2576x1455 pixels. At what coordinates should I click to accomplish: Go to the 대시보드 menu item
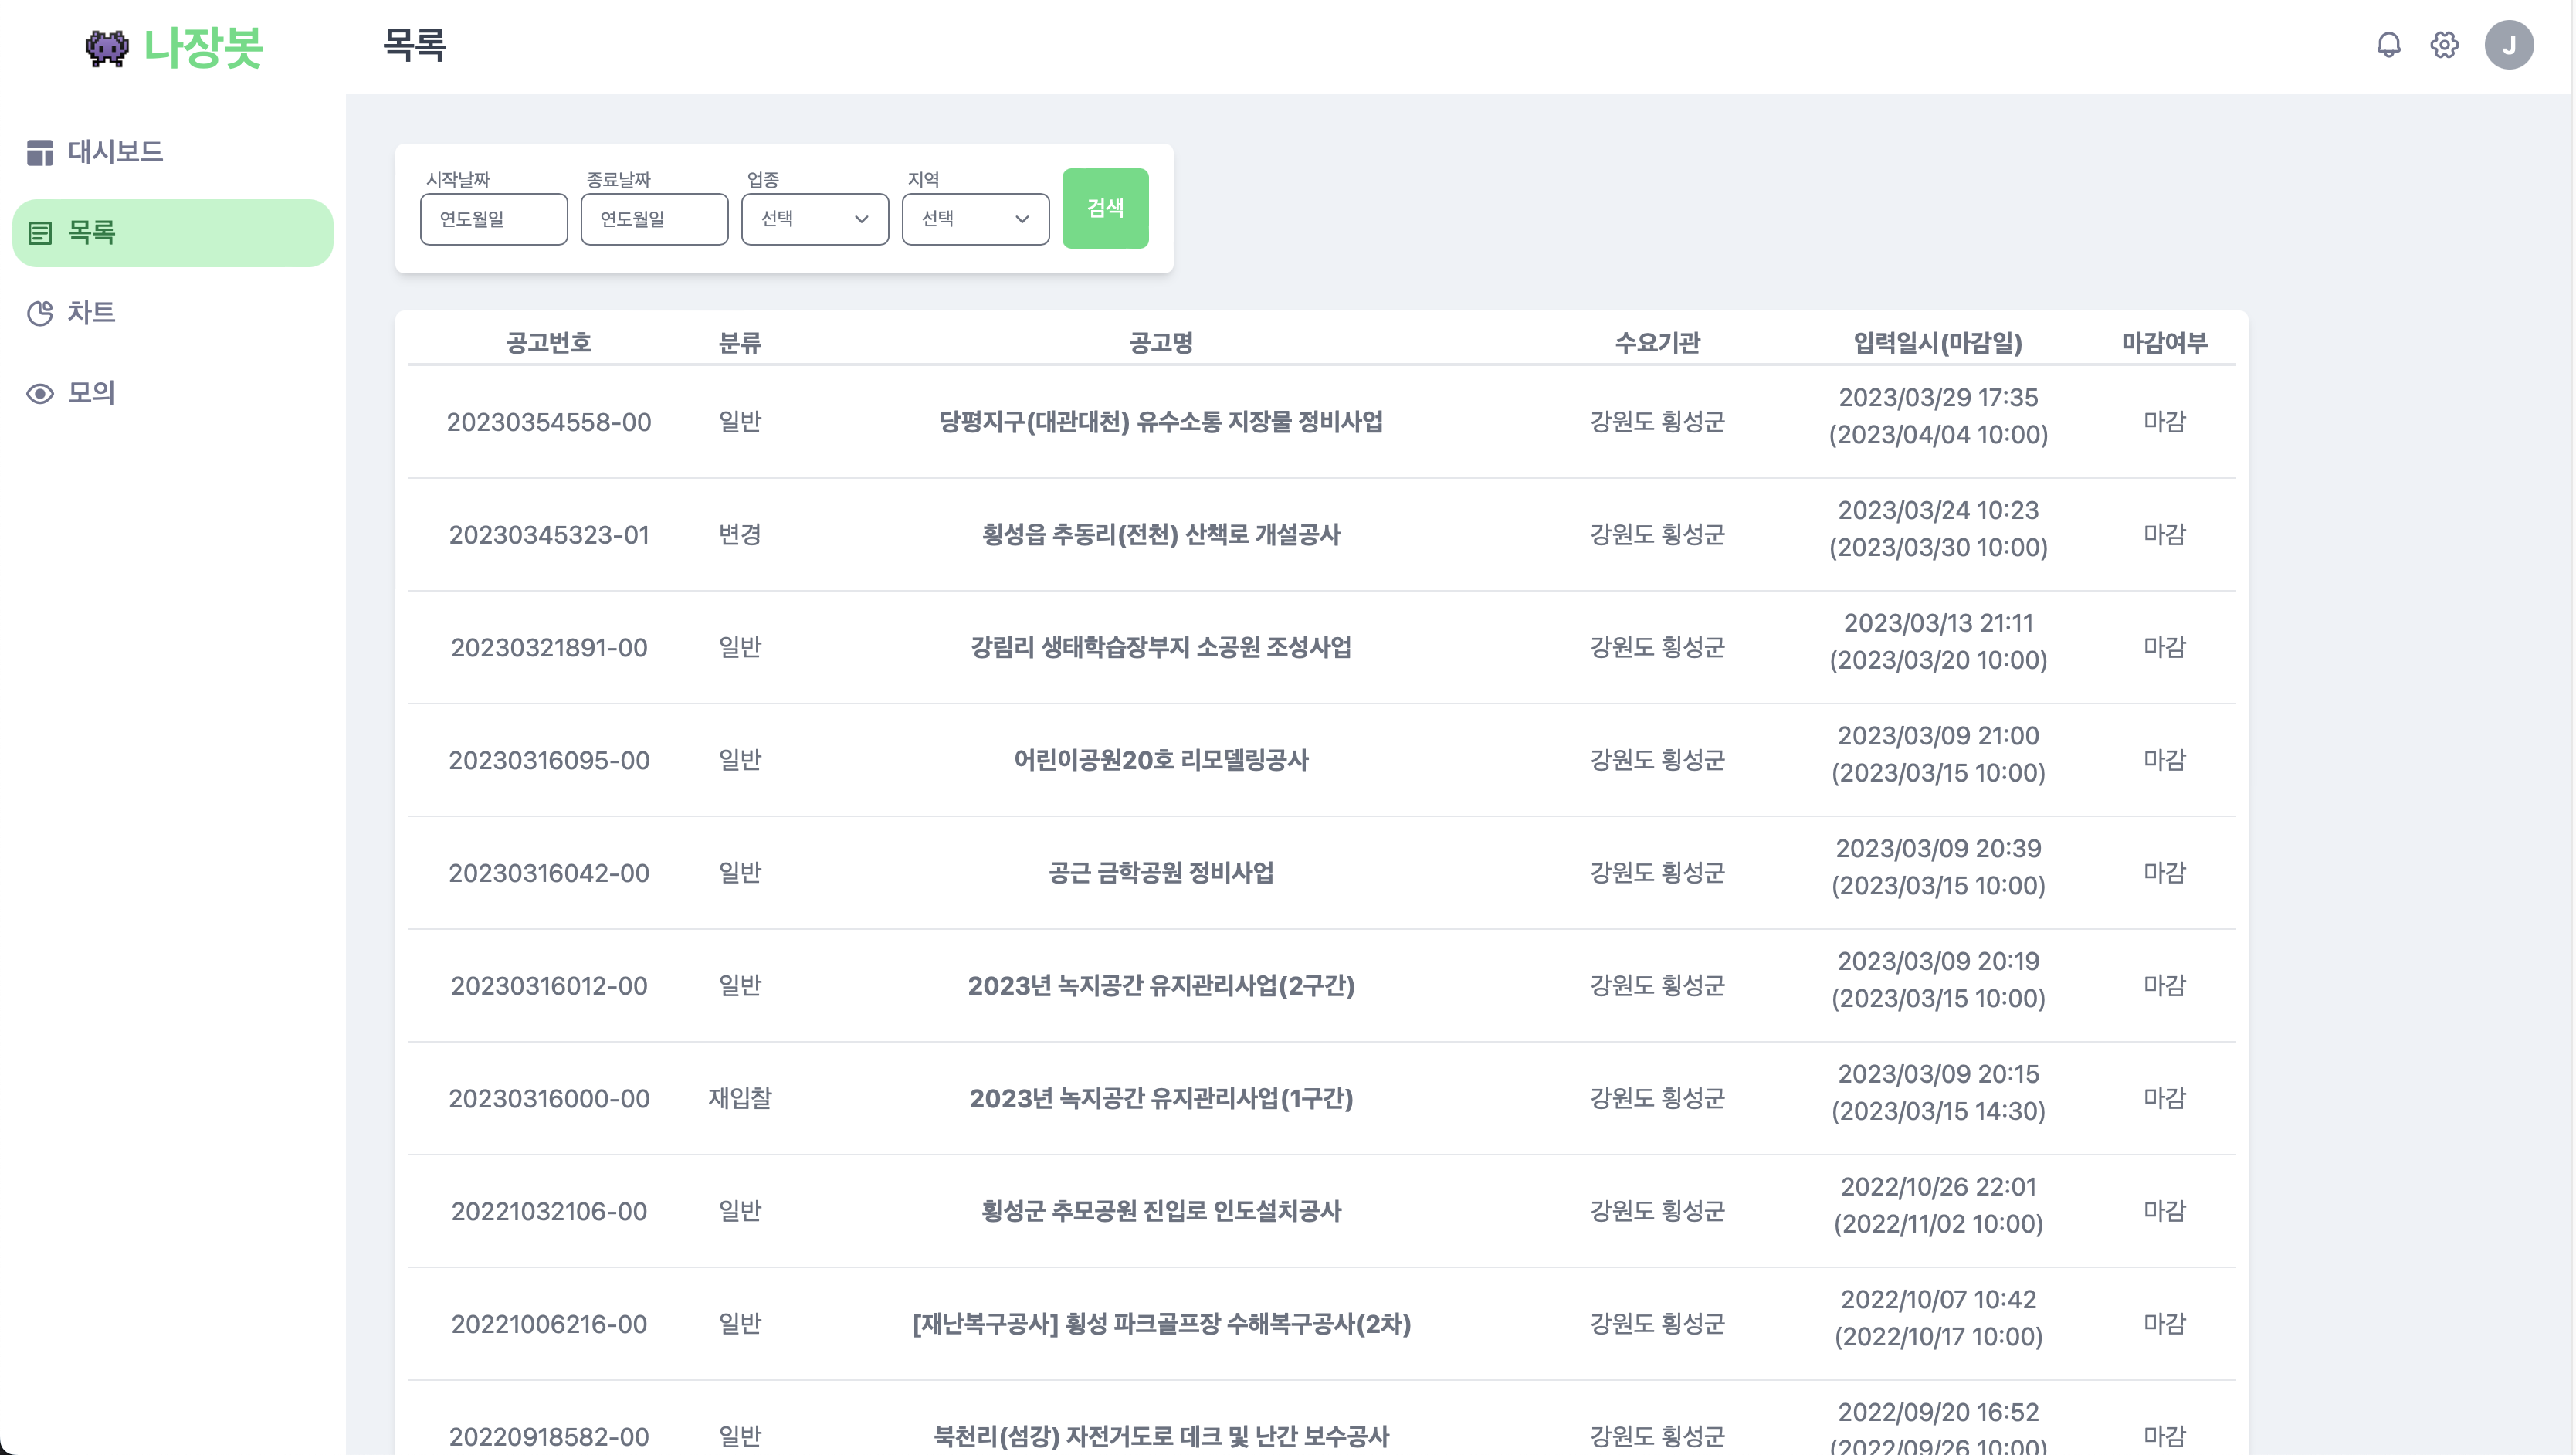115,152
